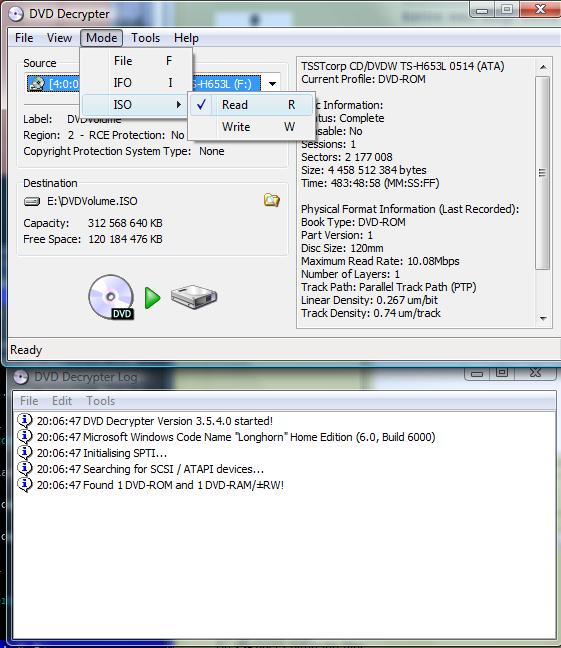561x648 pixels.
Task: Open the View menu in DVD Decrypter
Action: tap(59, 38)
